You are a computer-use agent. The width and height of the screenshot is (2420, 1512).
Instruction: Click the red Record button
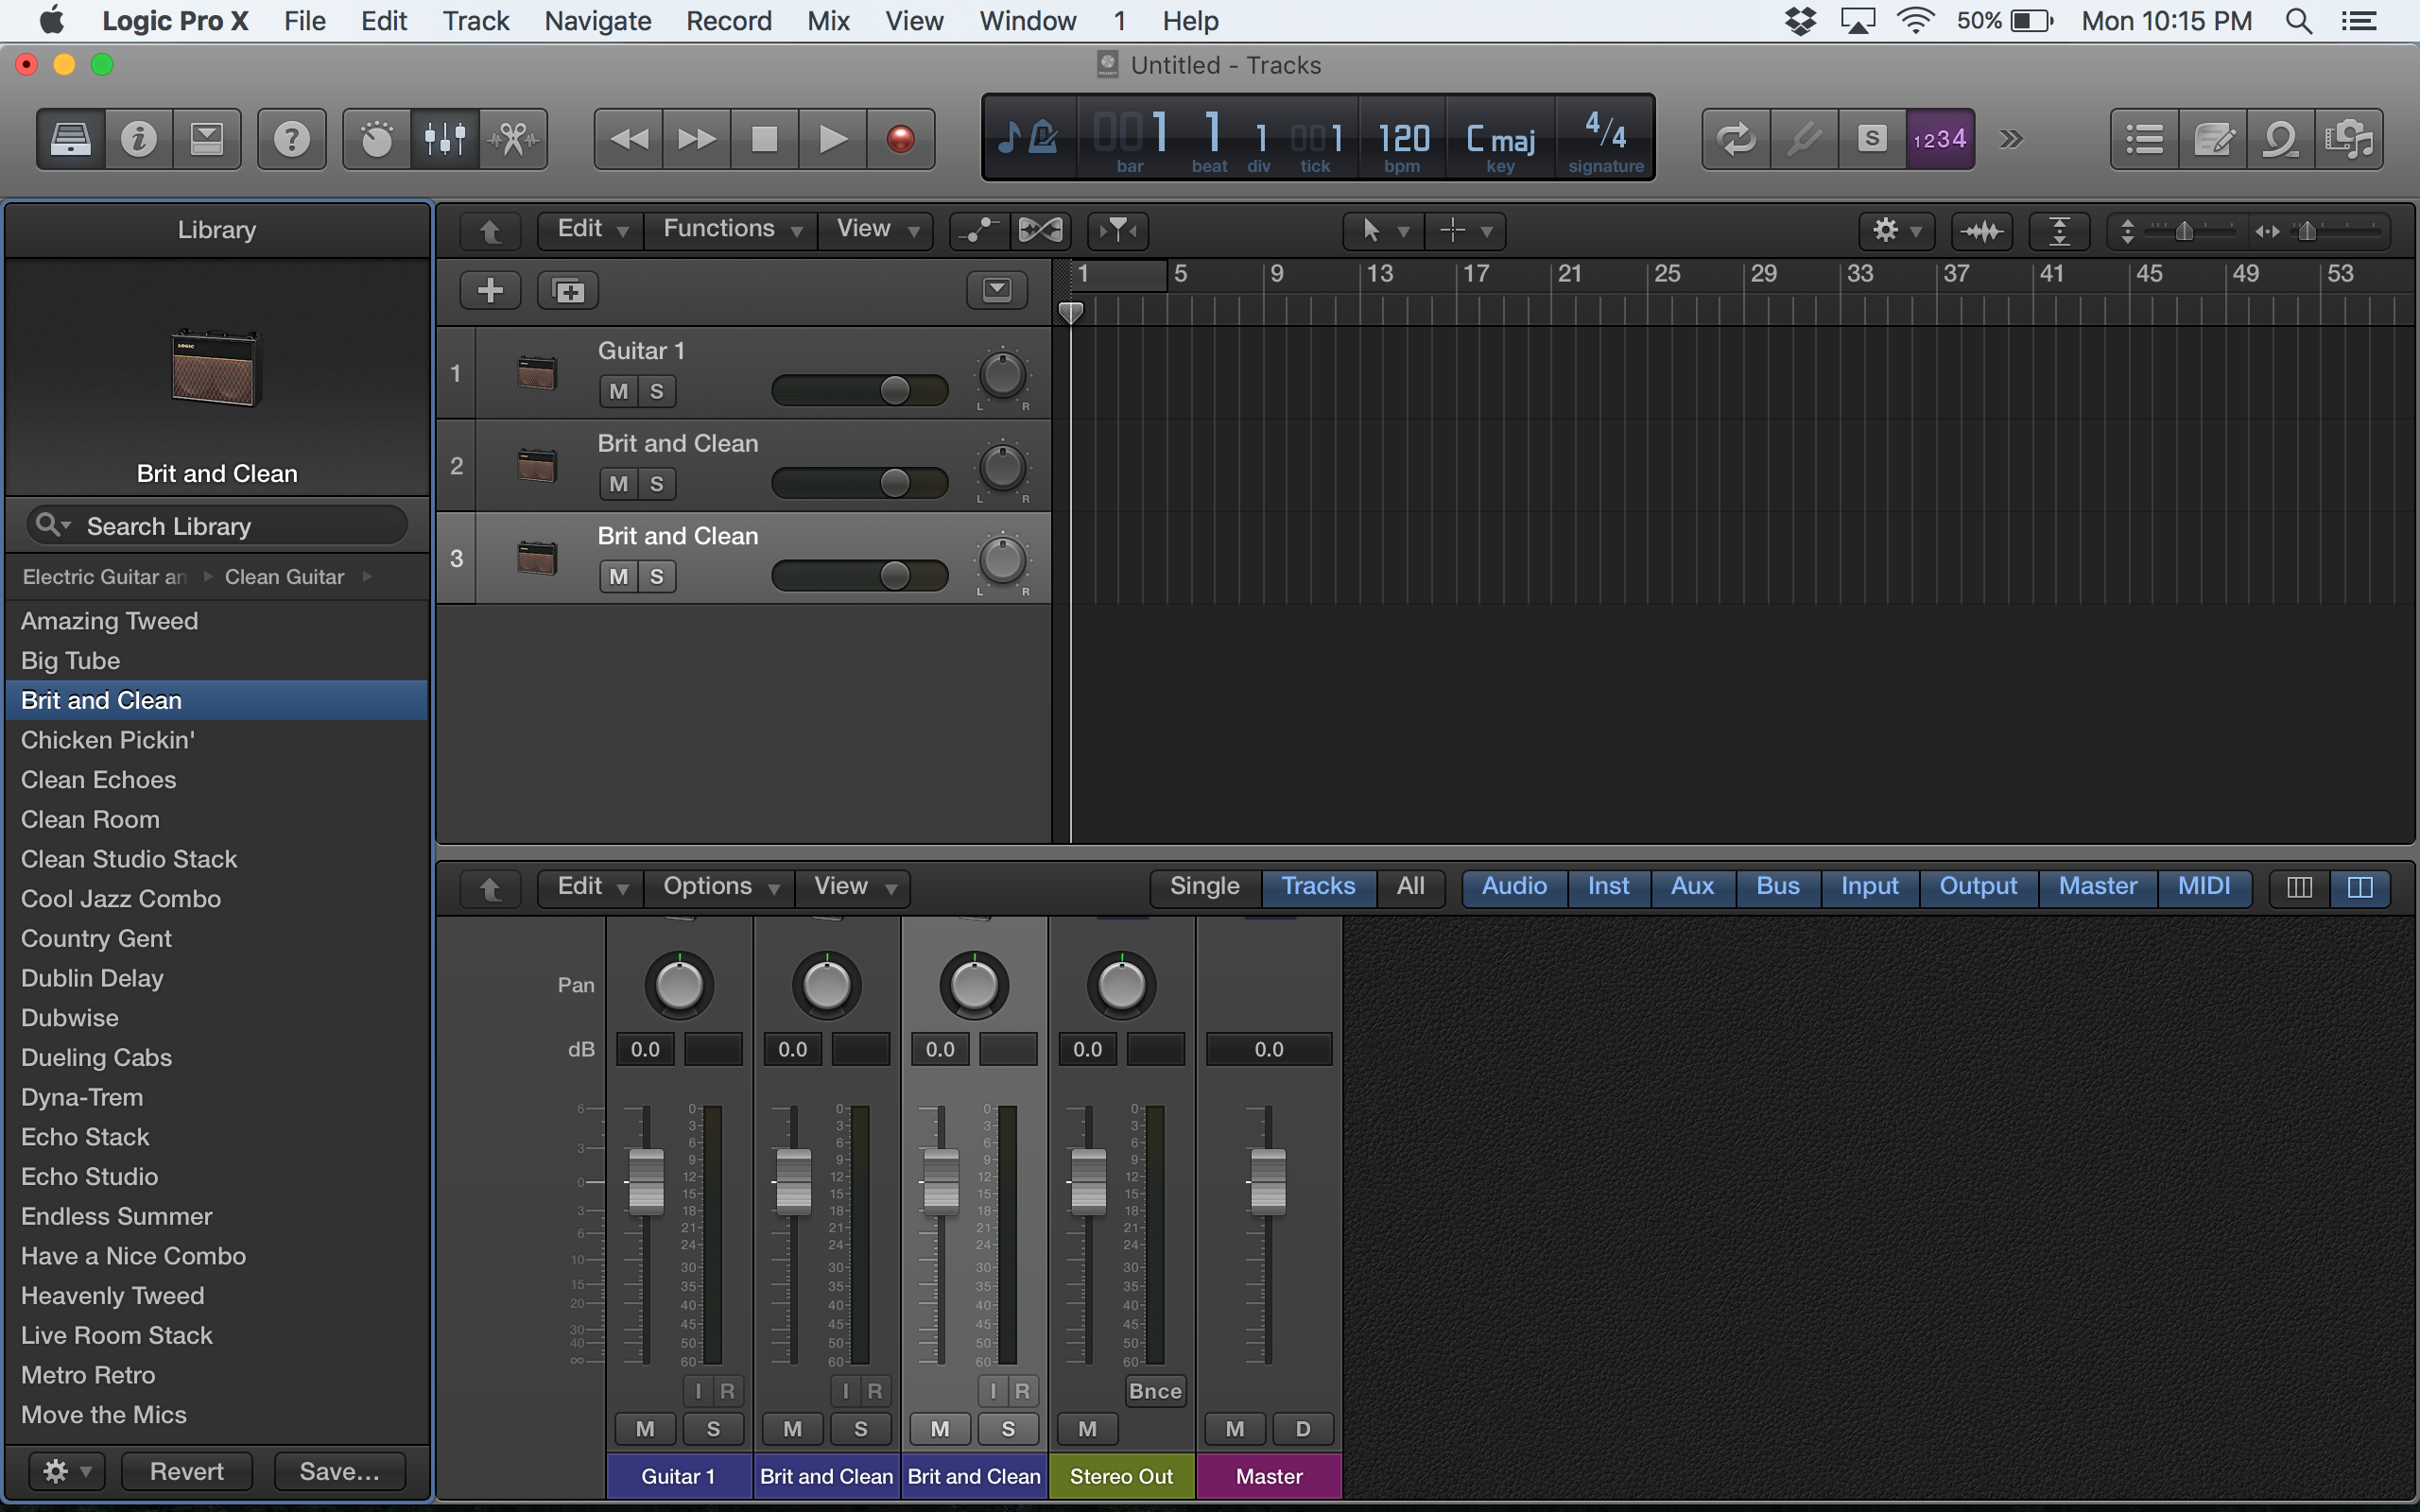tap(901, 139)
